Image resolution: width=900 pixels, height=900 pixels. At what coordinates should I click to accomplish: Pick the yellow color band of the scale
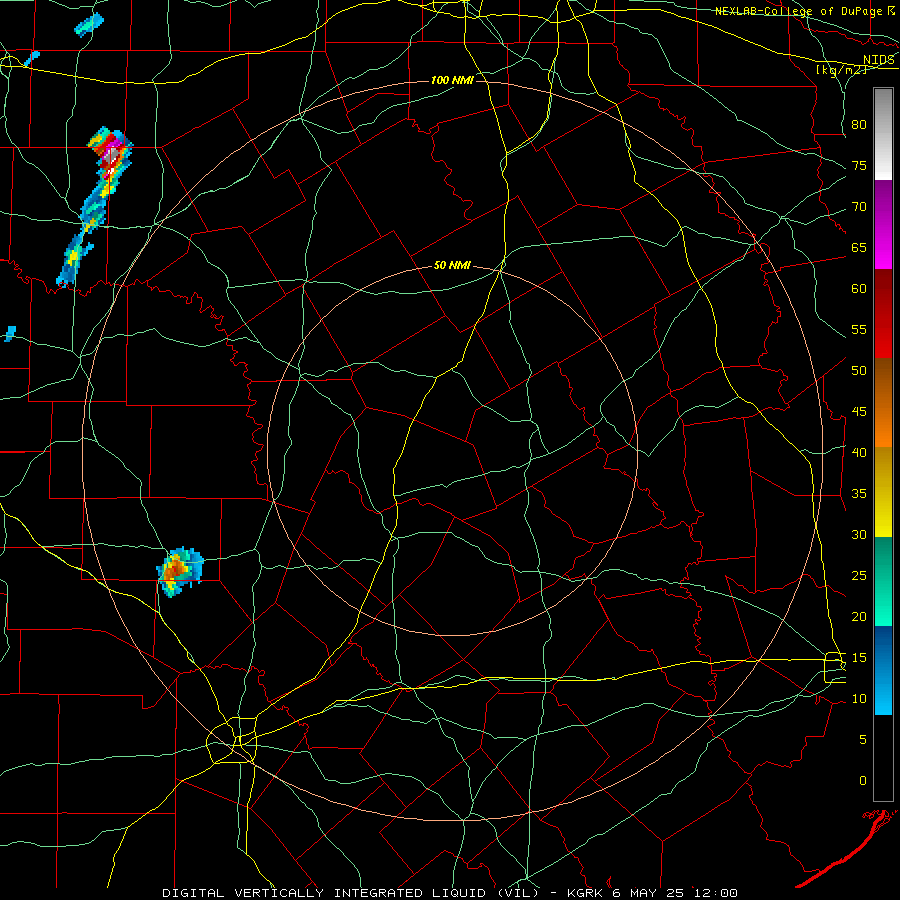click(883, 492)
